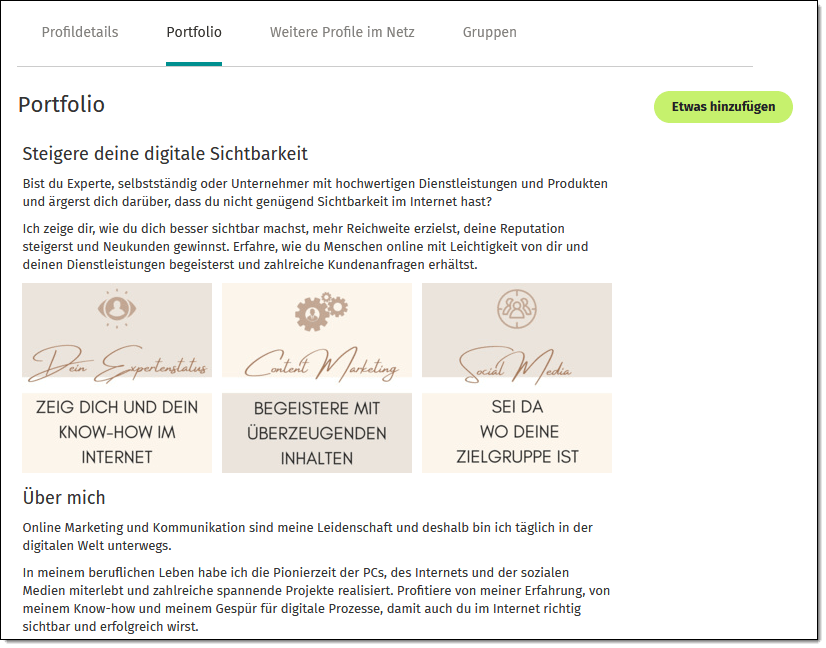Click the paragraph starting Online Marketing und
Image resolution: width=826 pixels, height=648 pixels.
click(308, 536)
